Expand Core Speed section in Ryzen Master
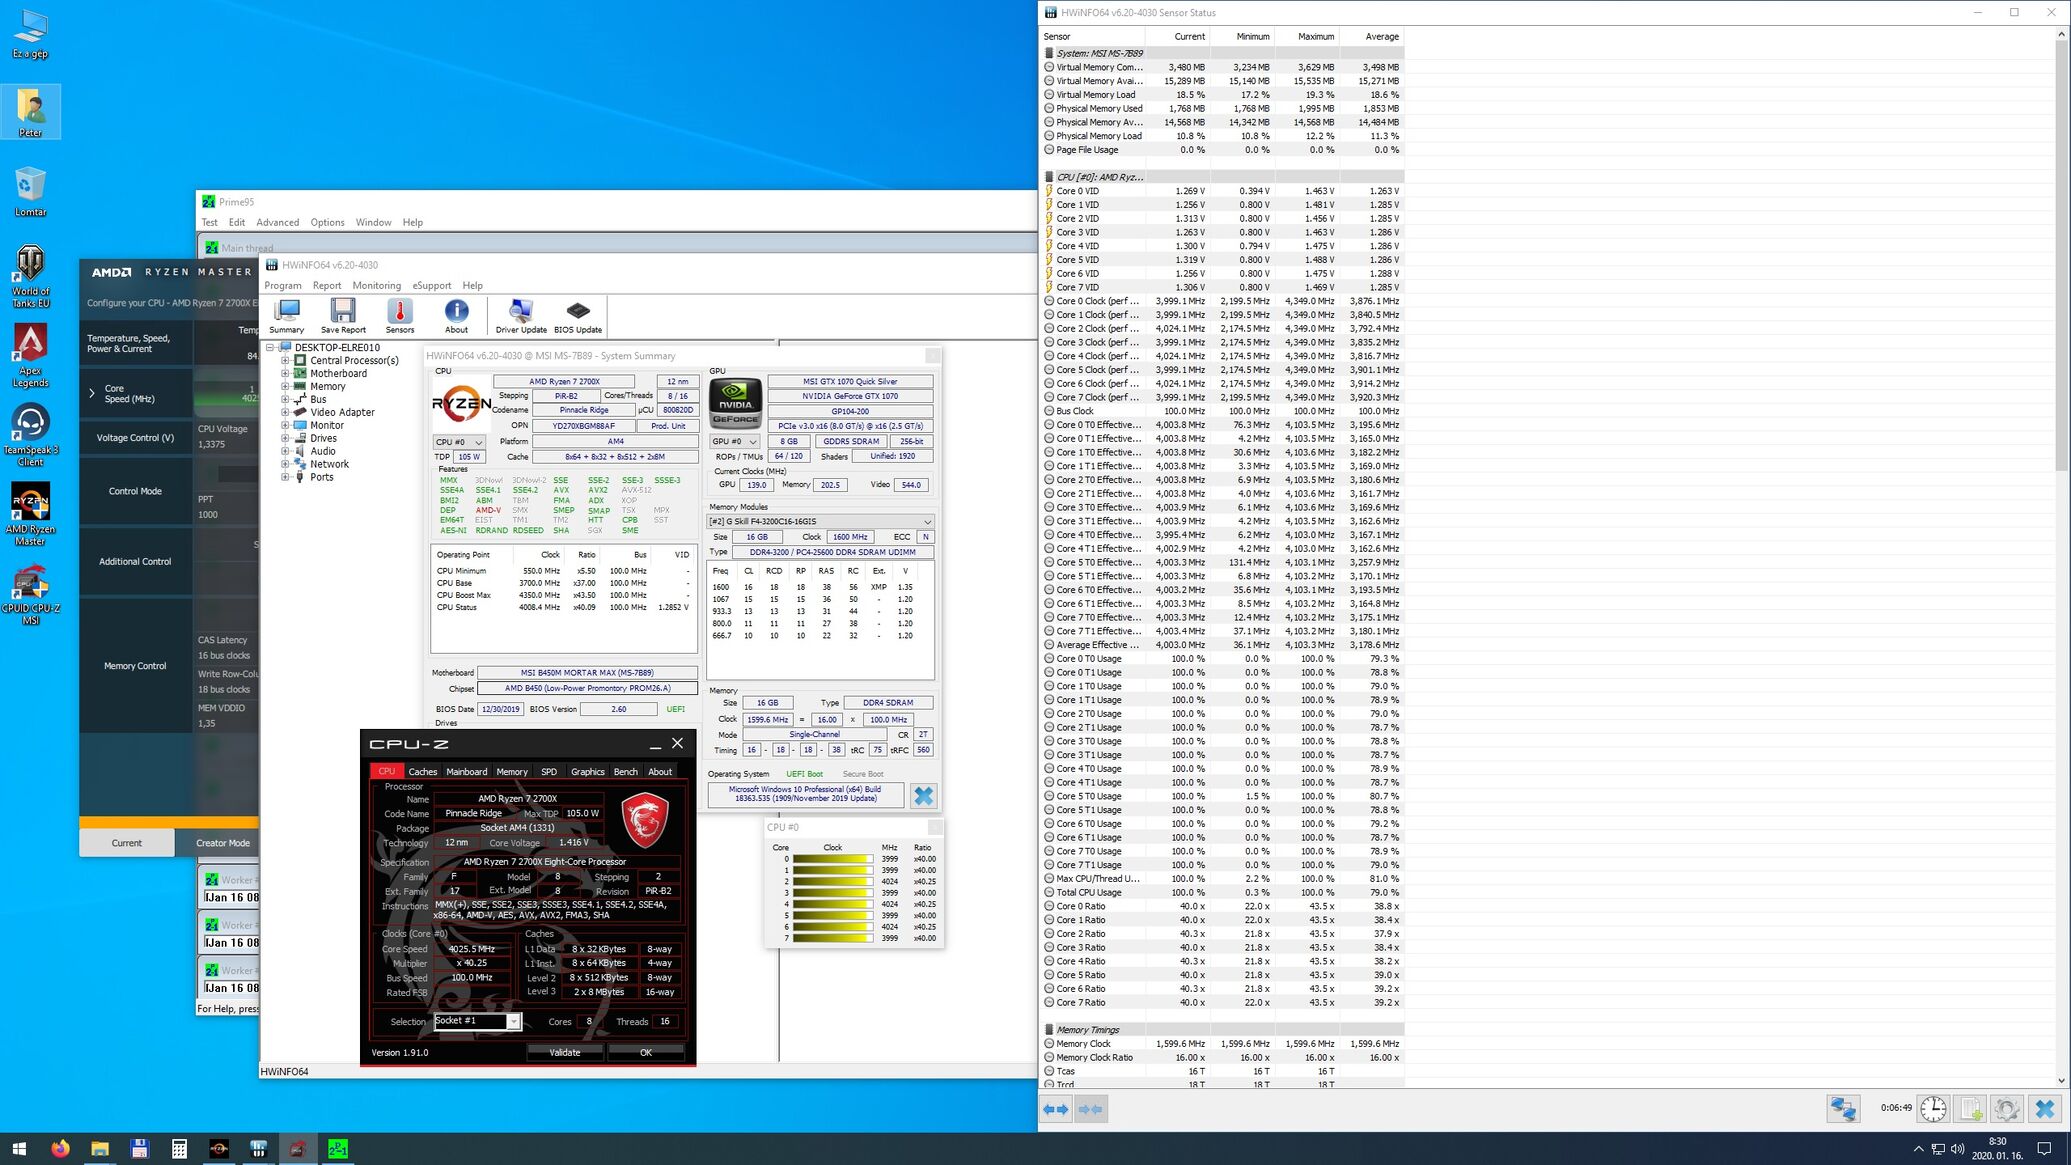 [x=92, y=393]
